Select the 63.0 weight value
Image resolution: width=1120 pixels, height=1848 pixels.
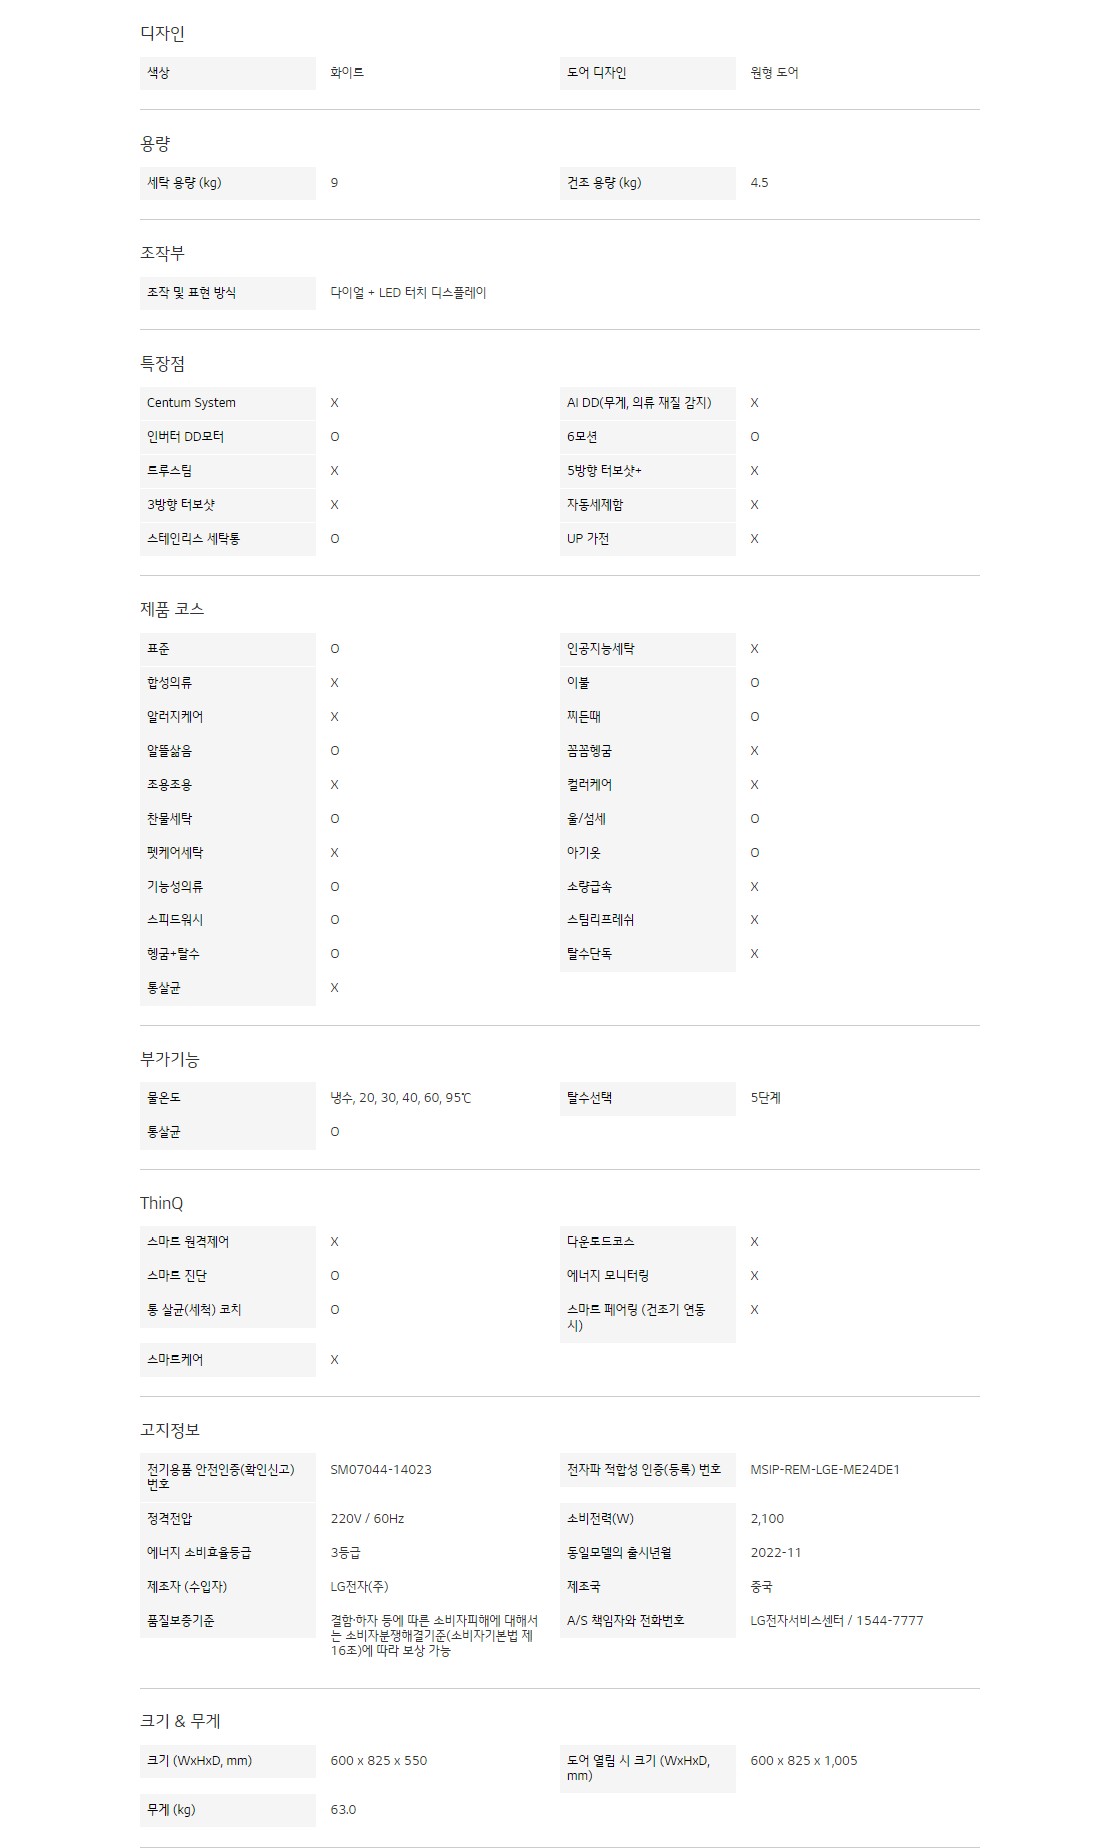(x=343, y=1810)
